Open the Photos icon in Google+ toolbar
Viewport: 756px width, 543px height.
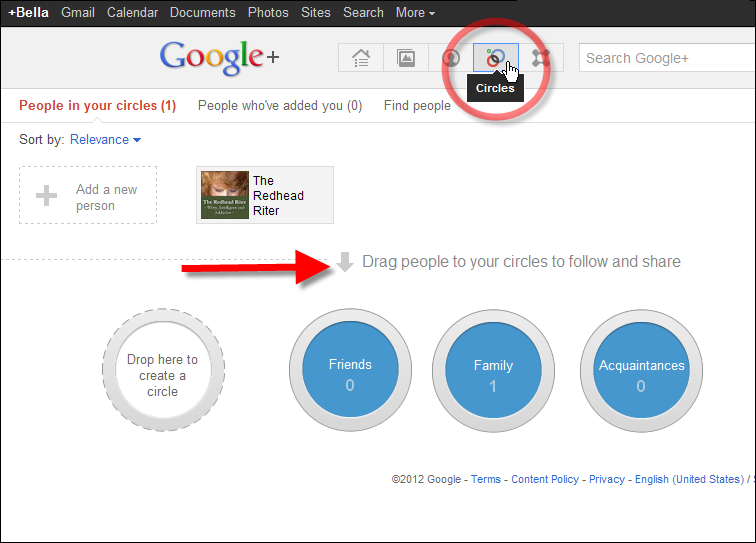(406, 58)
